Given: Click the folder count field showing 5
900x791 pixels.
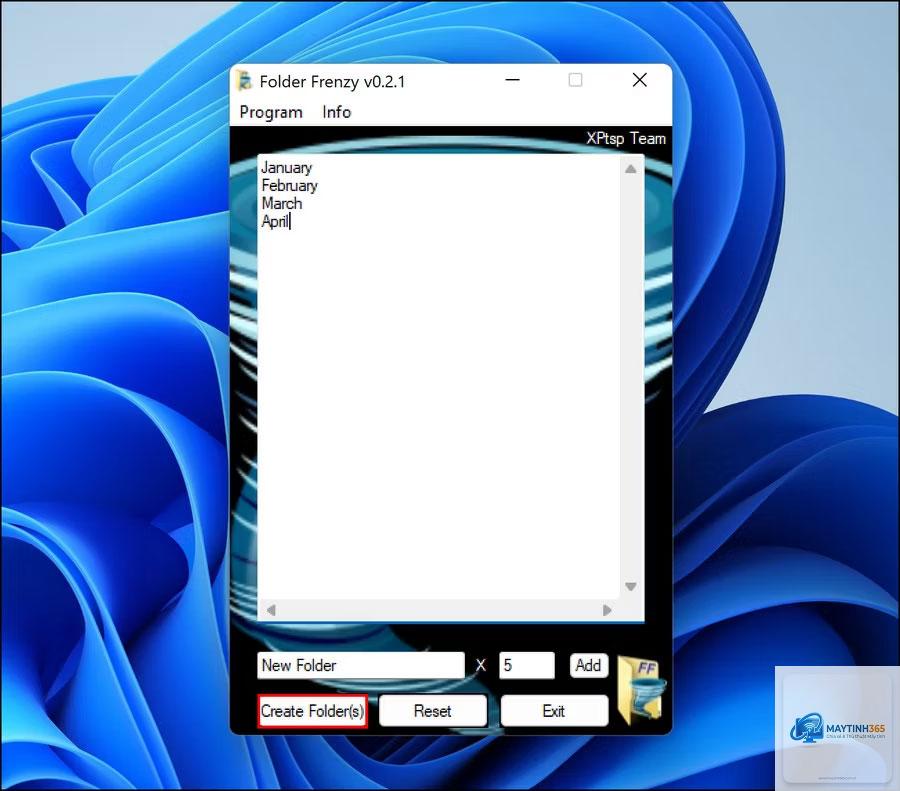Looking at the screenshot, I should point(527,665).
